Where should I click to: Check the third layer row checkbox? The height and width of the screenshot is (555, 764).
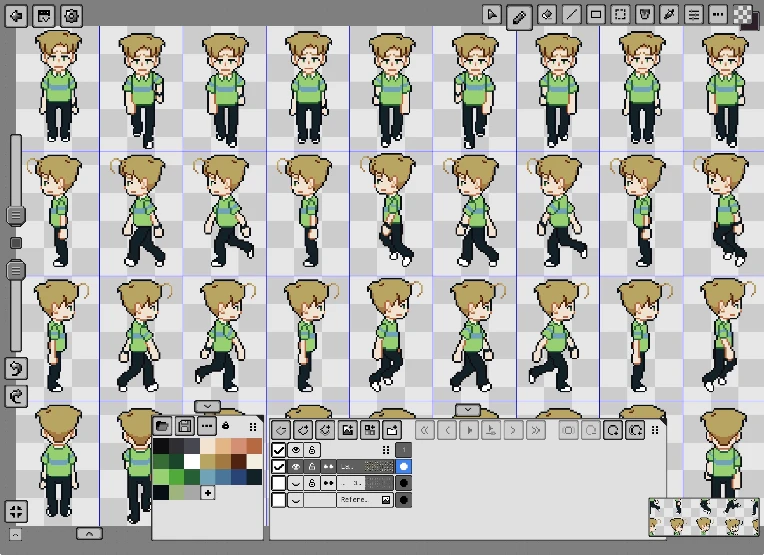(278, 483)
